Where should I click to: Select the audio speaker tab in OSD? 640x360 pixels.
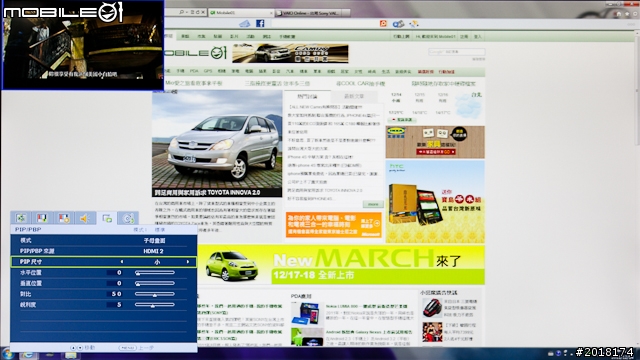tap(85, 219)
